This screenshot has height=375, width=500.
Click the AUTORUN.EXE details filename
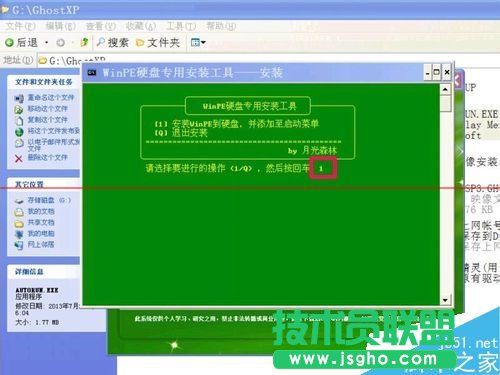point(37,290)
